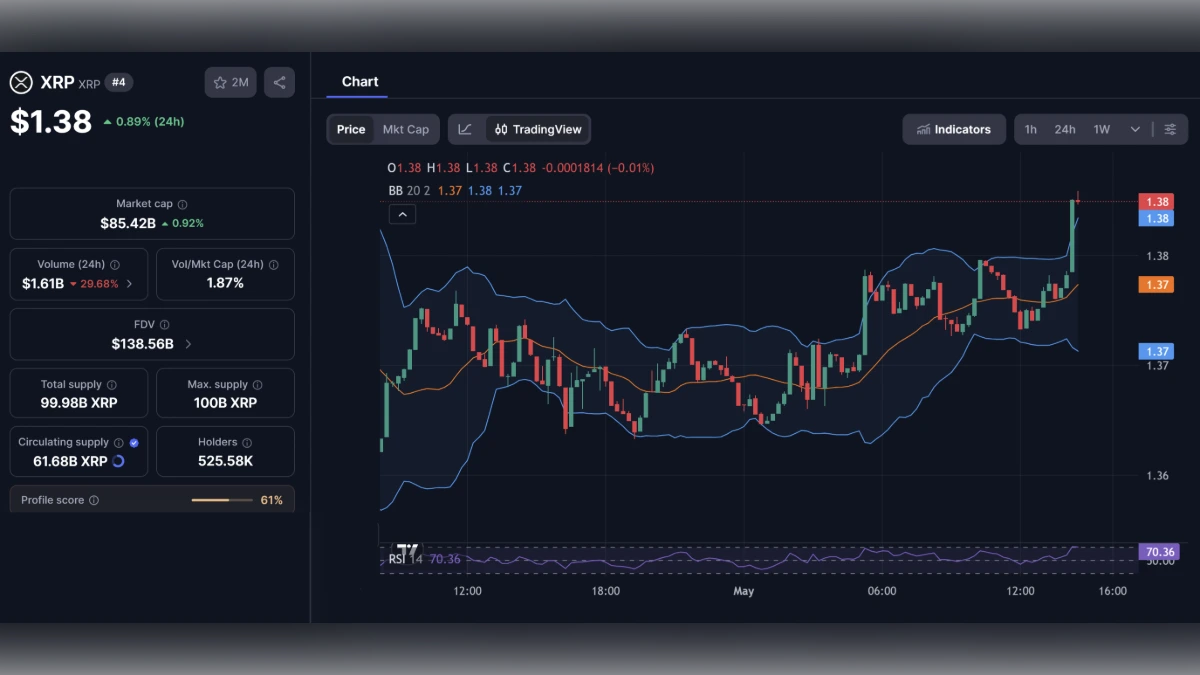
Task: Click info icon beside Volume (24h)
Action: (x=115, y=265)
